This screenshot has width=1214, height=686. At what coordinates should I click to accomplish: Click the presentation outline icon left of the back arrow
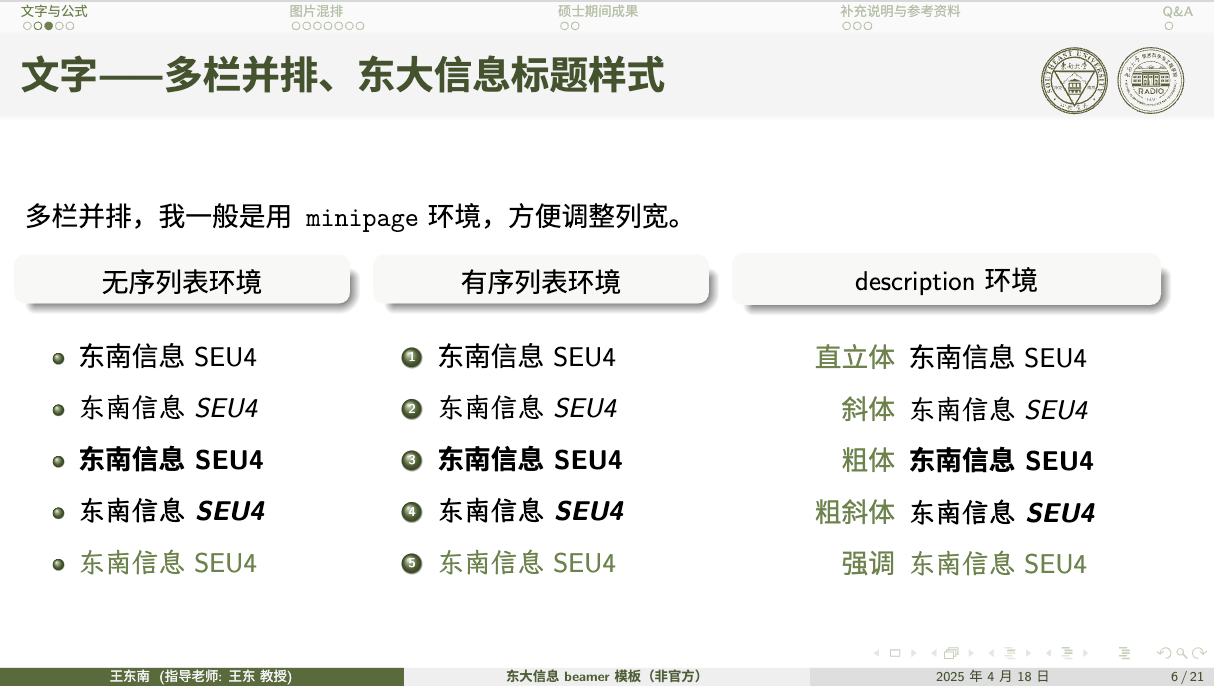click(x=1124, y=653)
